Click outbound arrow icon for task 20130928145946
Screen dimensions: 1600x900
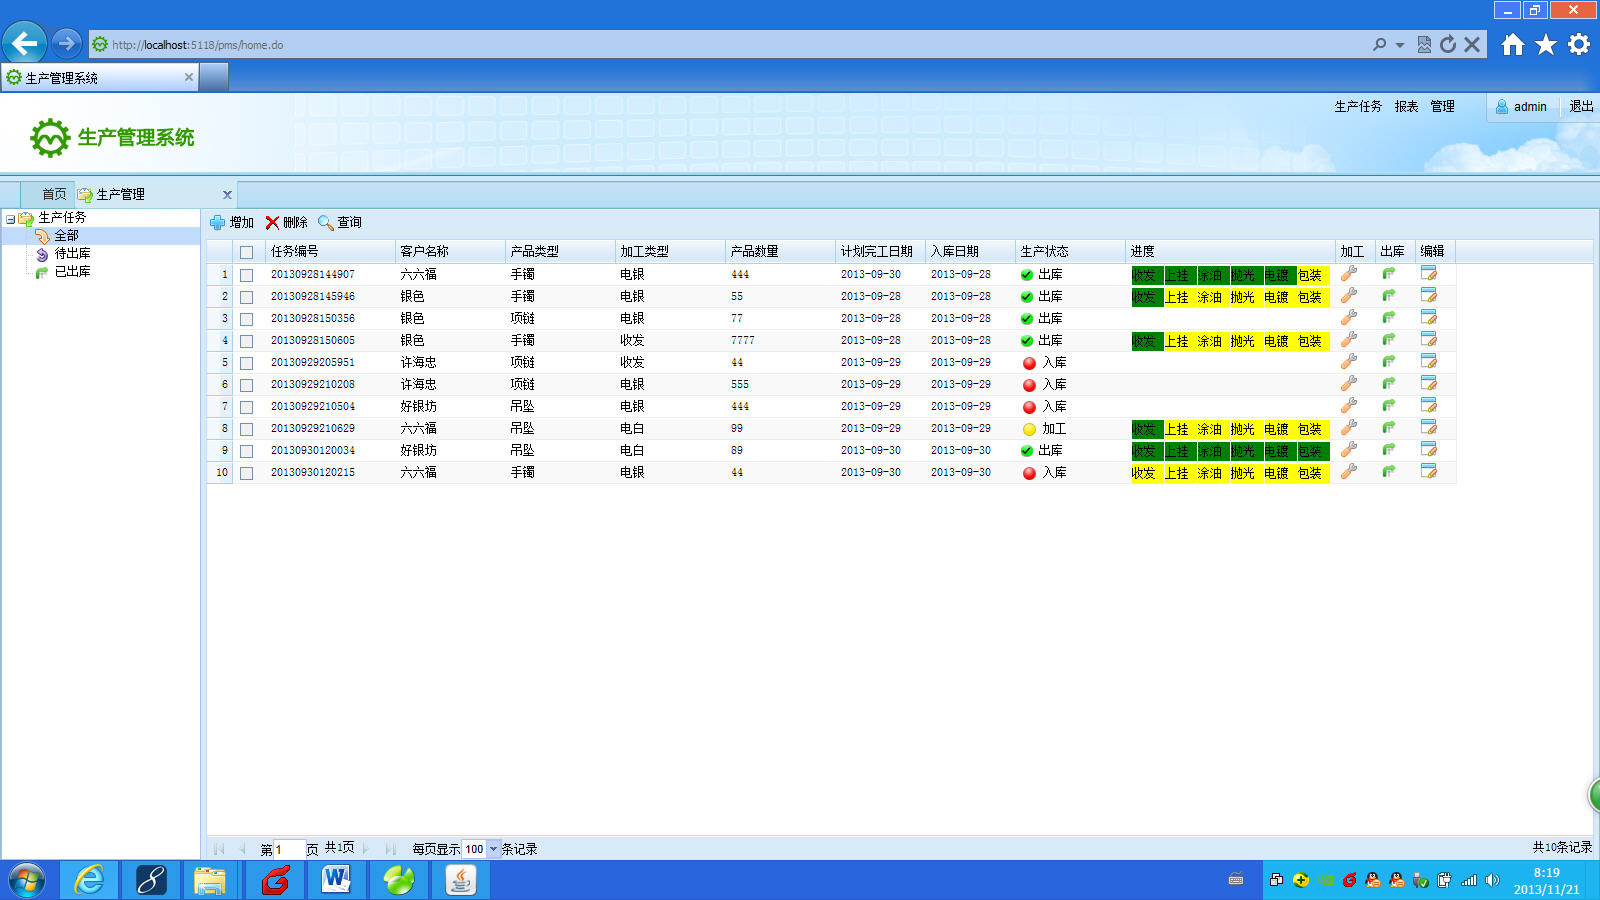tap(1389, 296)
